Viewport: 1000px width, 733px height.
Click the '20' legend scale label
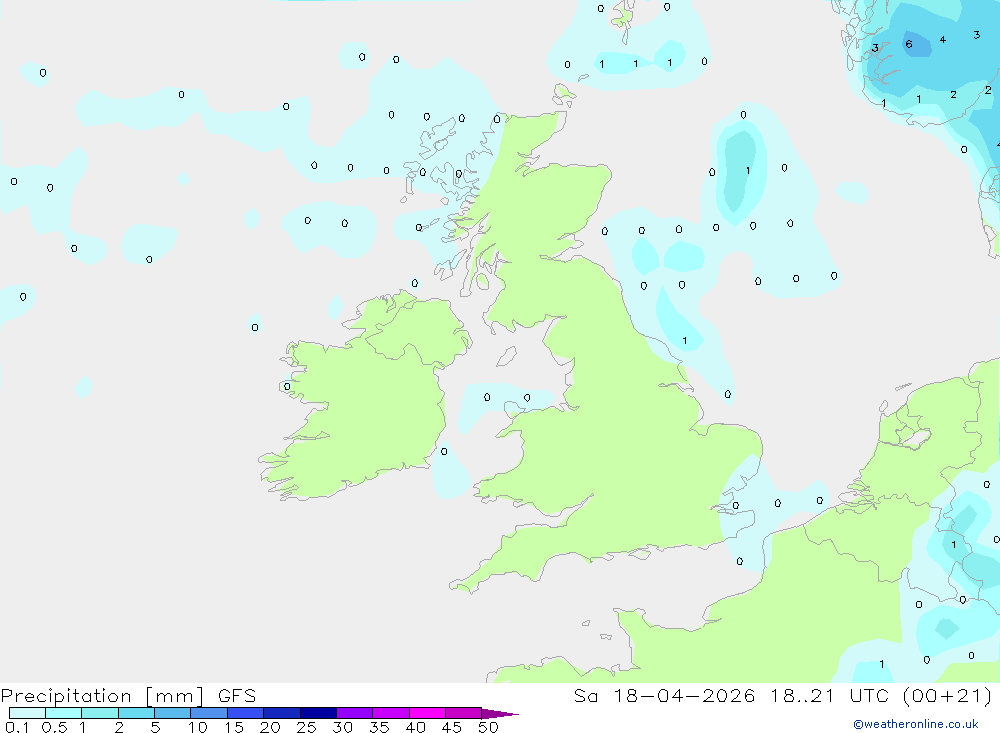270,727
